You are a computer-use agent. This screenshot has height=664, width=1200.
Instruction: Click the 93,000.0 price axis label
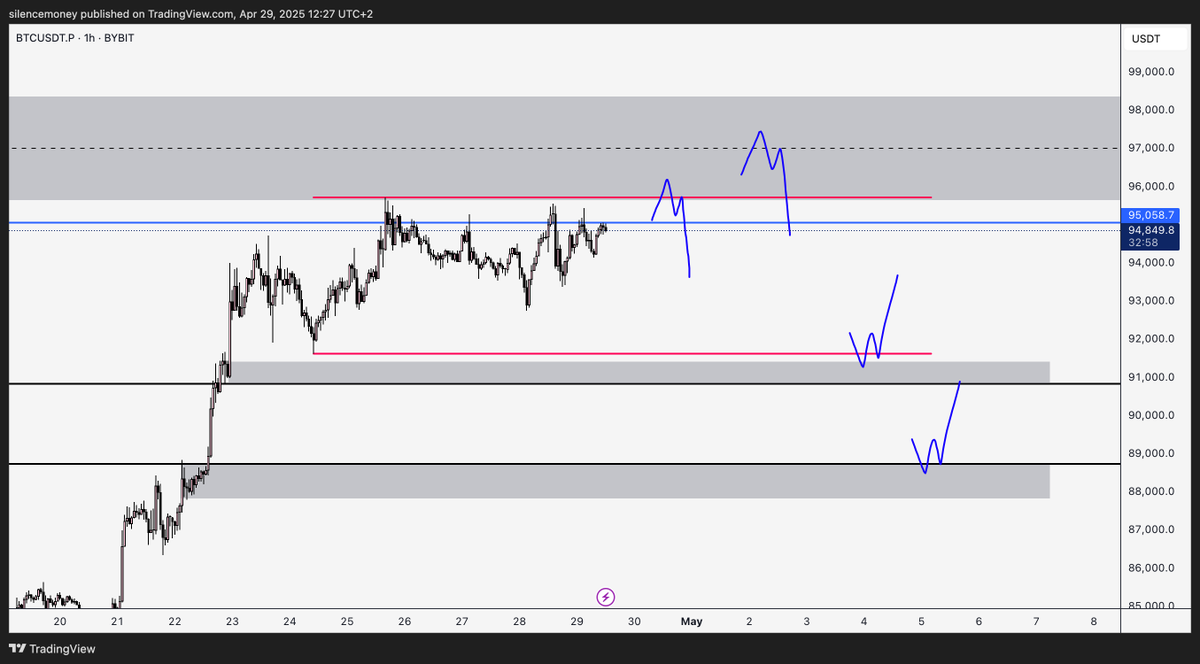click(x=1151, y=301)
